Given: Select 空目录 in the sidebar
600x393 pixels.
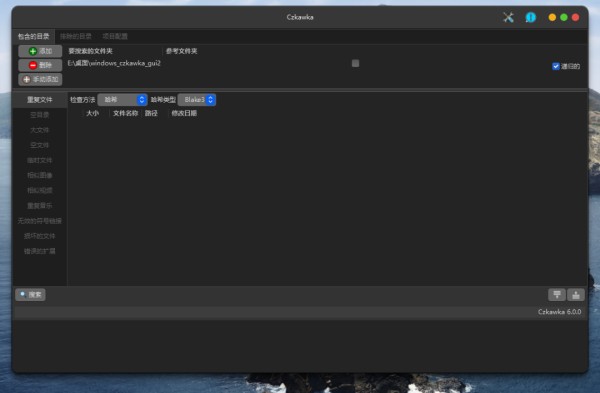Looking at the screenshot, I should (40, 115).
